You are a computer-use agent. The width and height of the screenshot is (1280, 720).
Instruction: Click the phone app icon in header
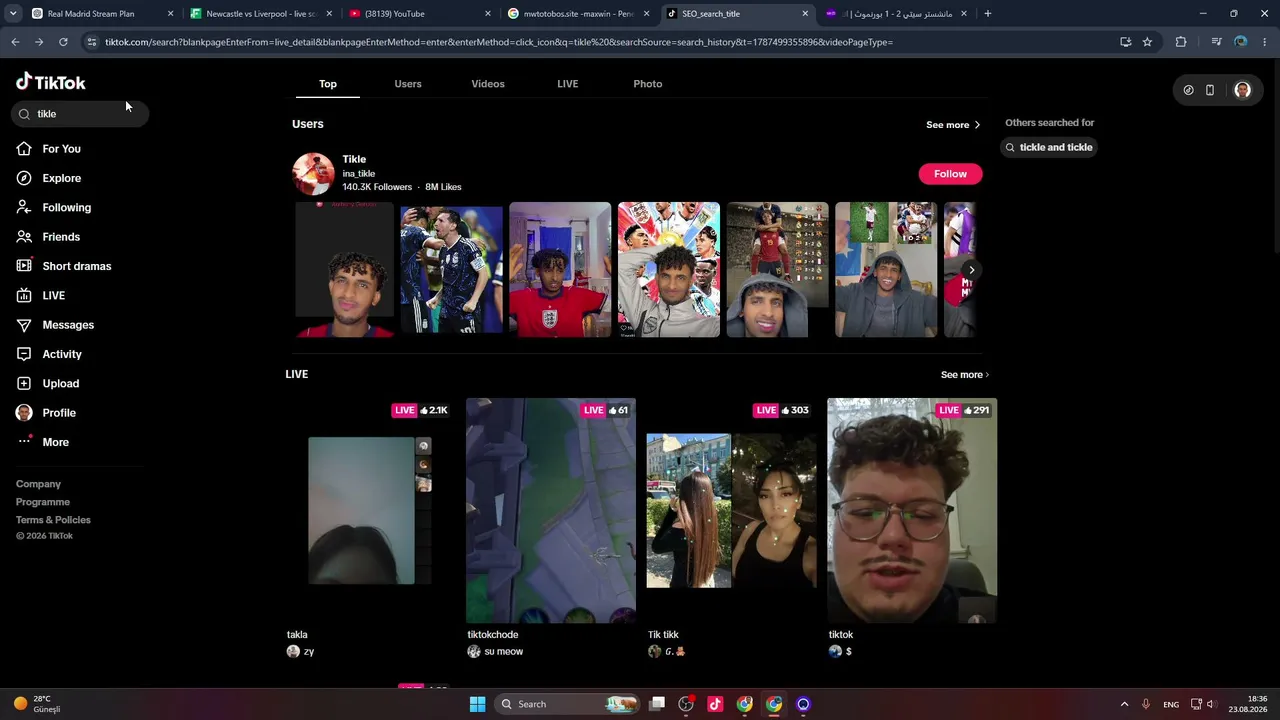(1210, 90)
